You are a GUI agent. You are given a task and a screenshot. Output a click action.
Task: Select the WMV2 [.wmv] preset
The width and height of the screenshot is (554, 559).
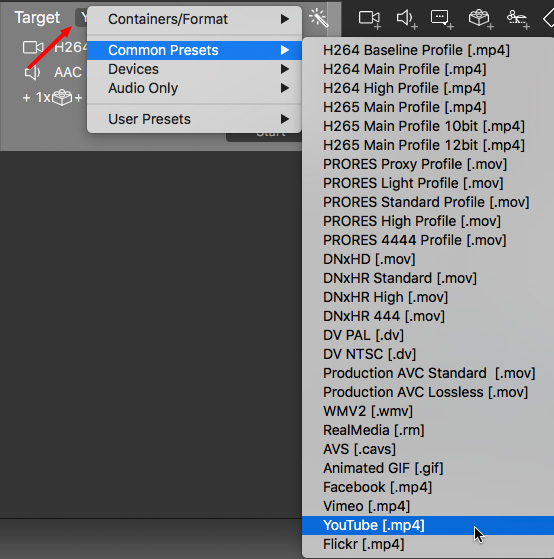tap(428, 411)
